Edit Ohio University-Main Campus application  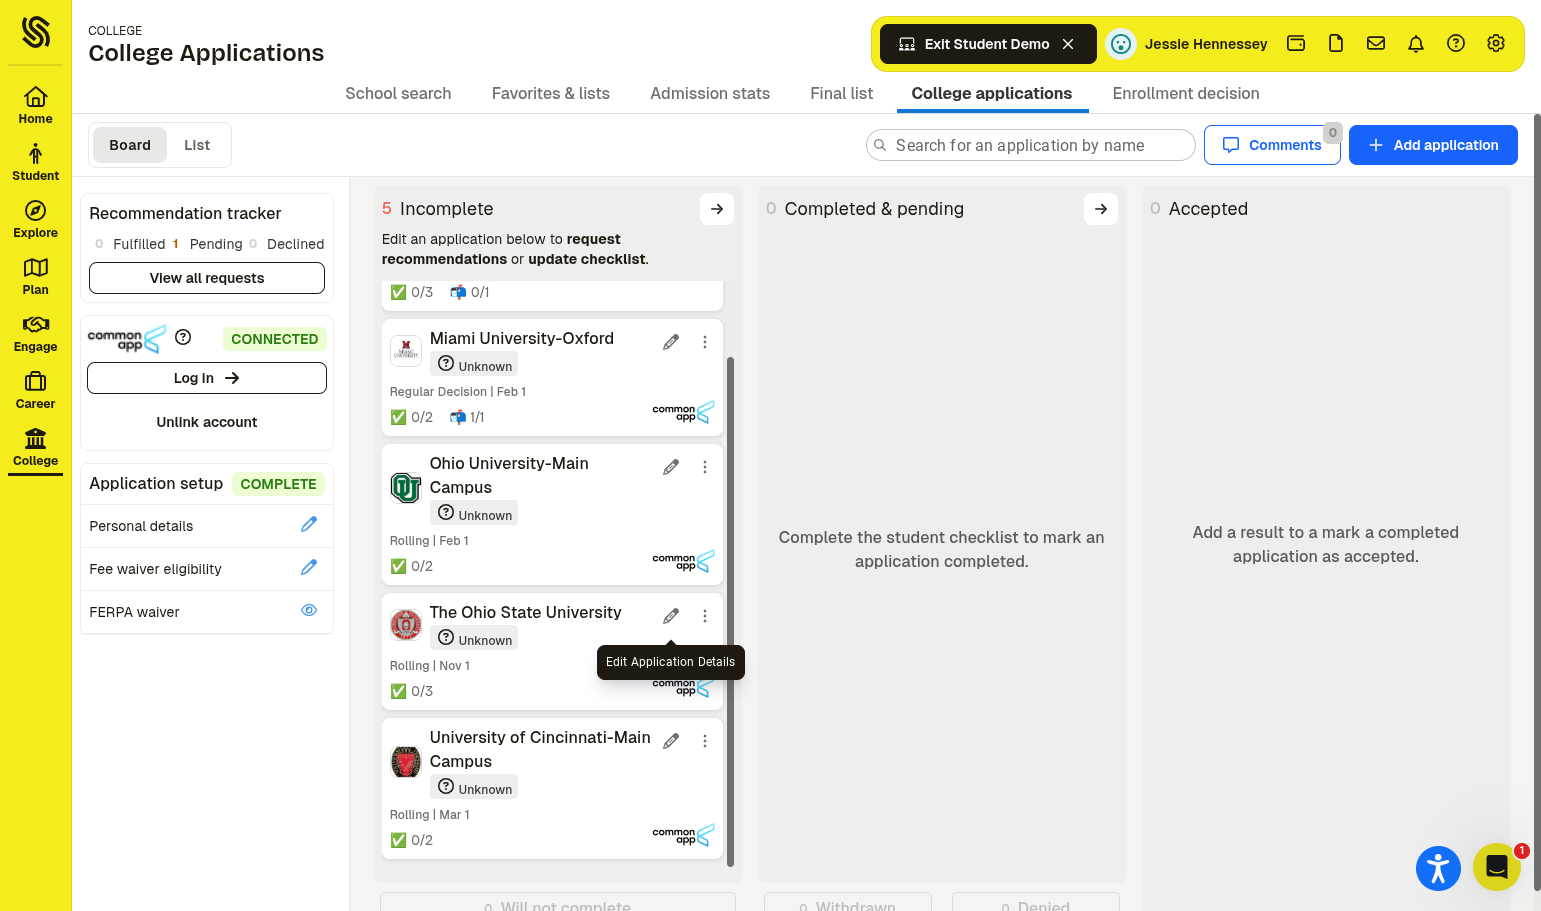[671, 467]
